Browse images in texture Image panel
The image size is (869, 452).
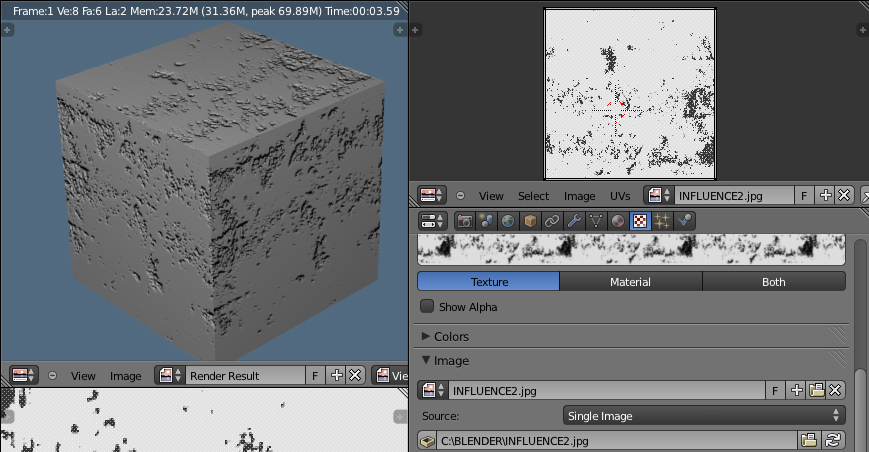coord(433,391)
